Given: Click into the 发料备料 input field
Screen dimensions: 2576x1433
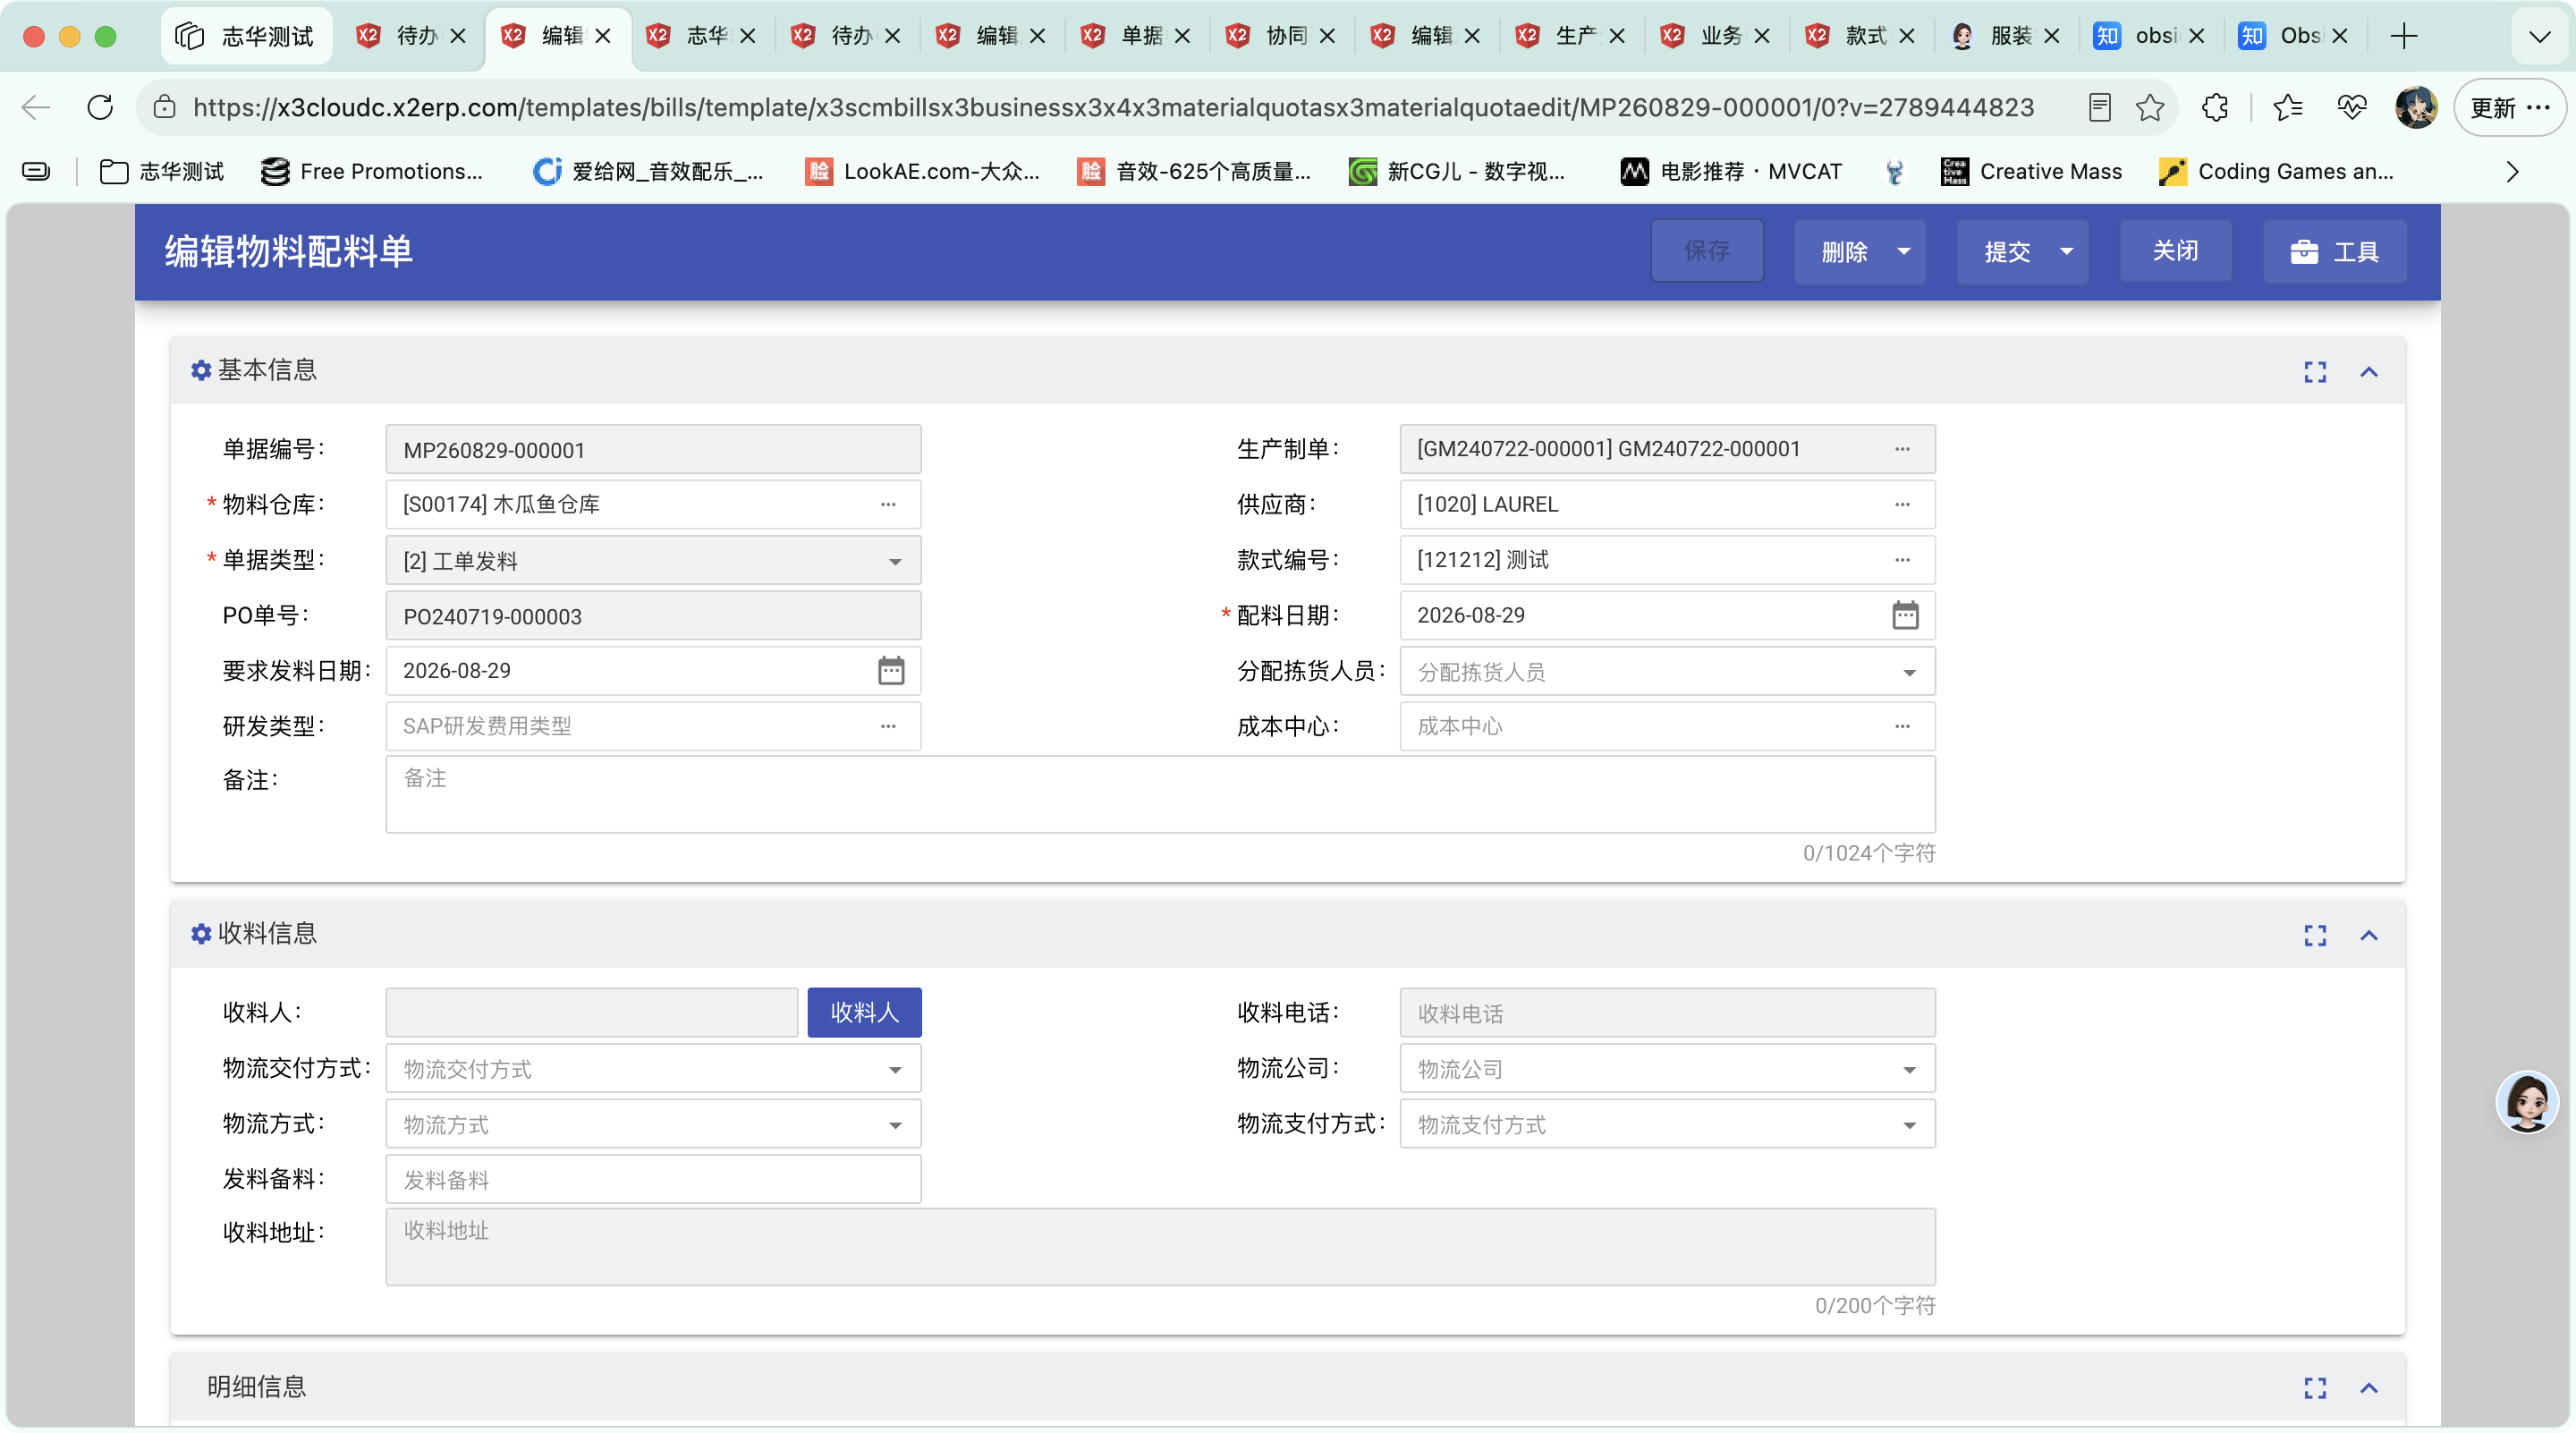Looking at the screenshot, I should 653,1180.
